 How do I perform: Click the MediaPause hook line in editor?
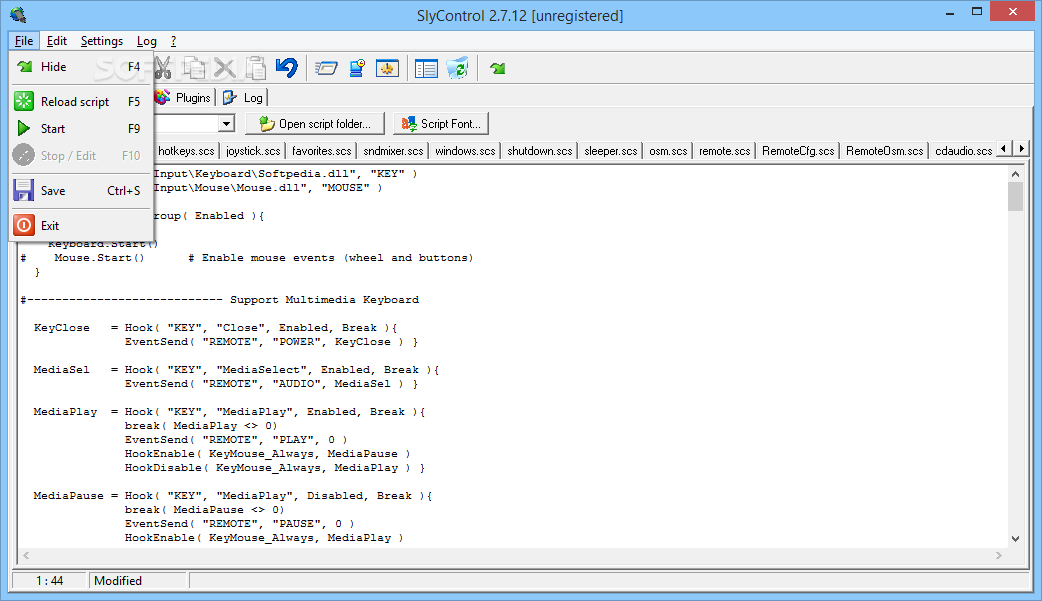(233, 496)
